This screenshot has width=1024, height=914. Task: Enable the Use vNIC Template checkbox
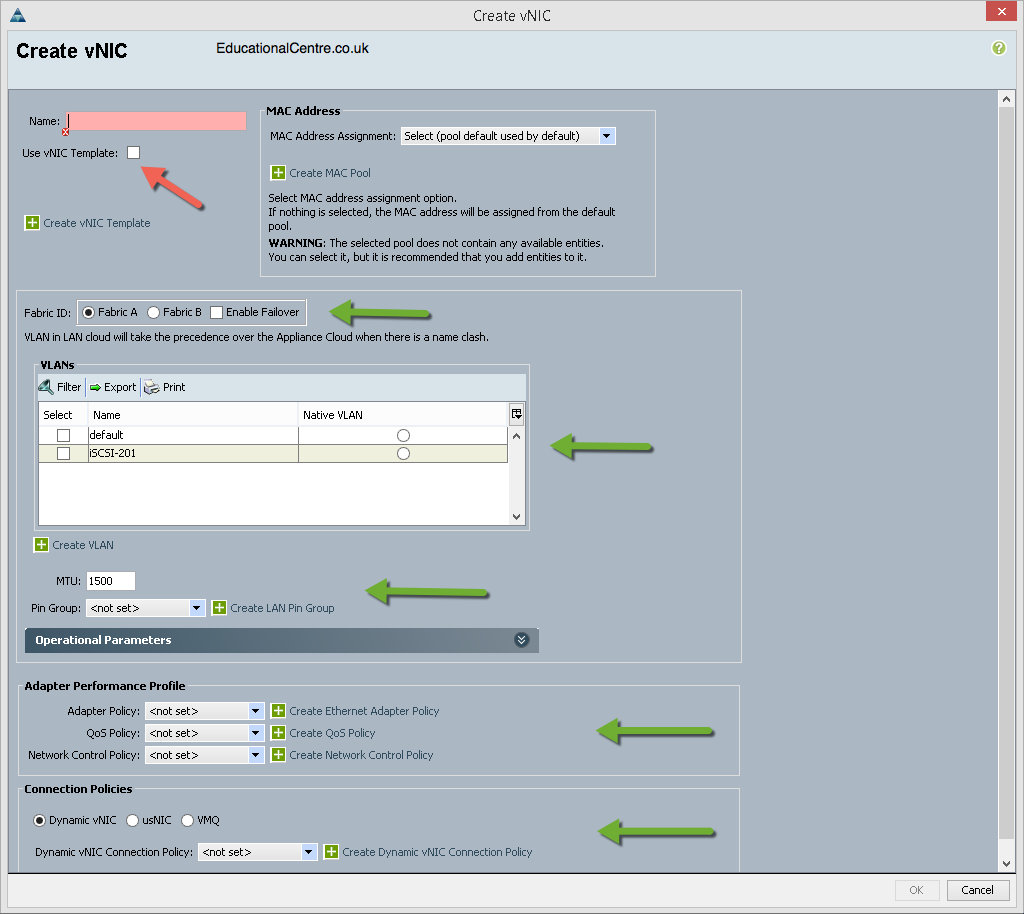coord(133,152)
